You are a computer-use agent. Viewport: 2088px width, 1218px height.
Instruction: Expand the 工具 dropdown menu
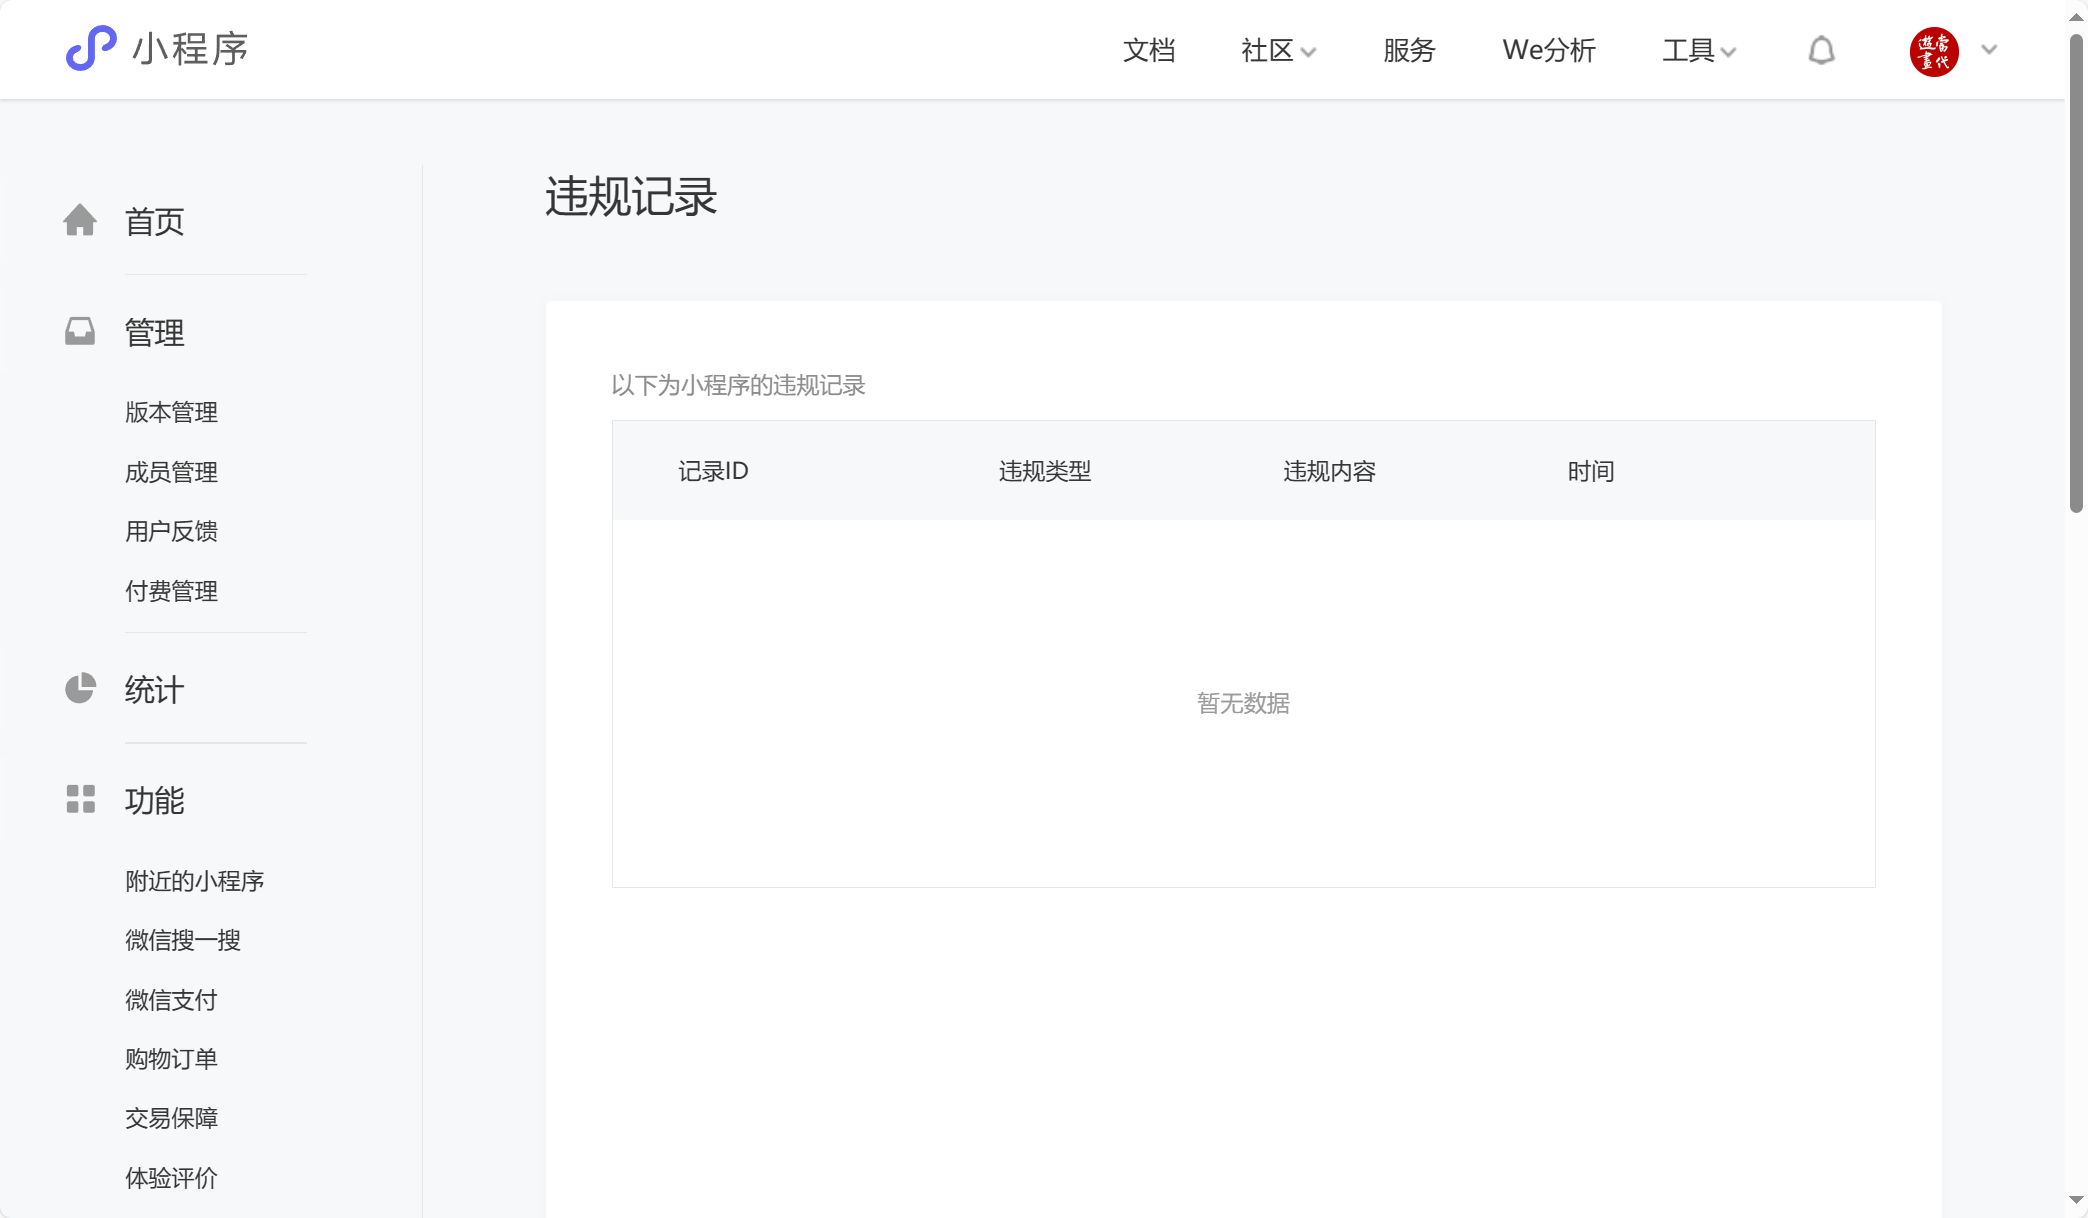pos(1698,50)
